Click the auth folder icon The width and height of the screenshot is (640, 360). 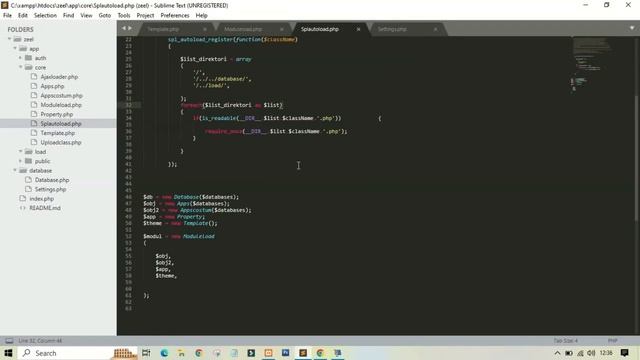click(x=28, y=58)
